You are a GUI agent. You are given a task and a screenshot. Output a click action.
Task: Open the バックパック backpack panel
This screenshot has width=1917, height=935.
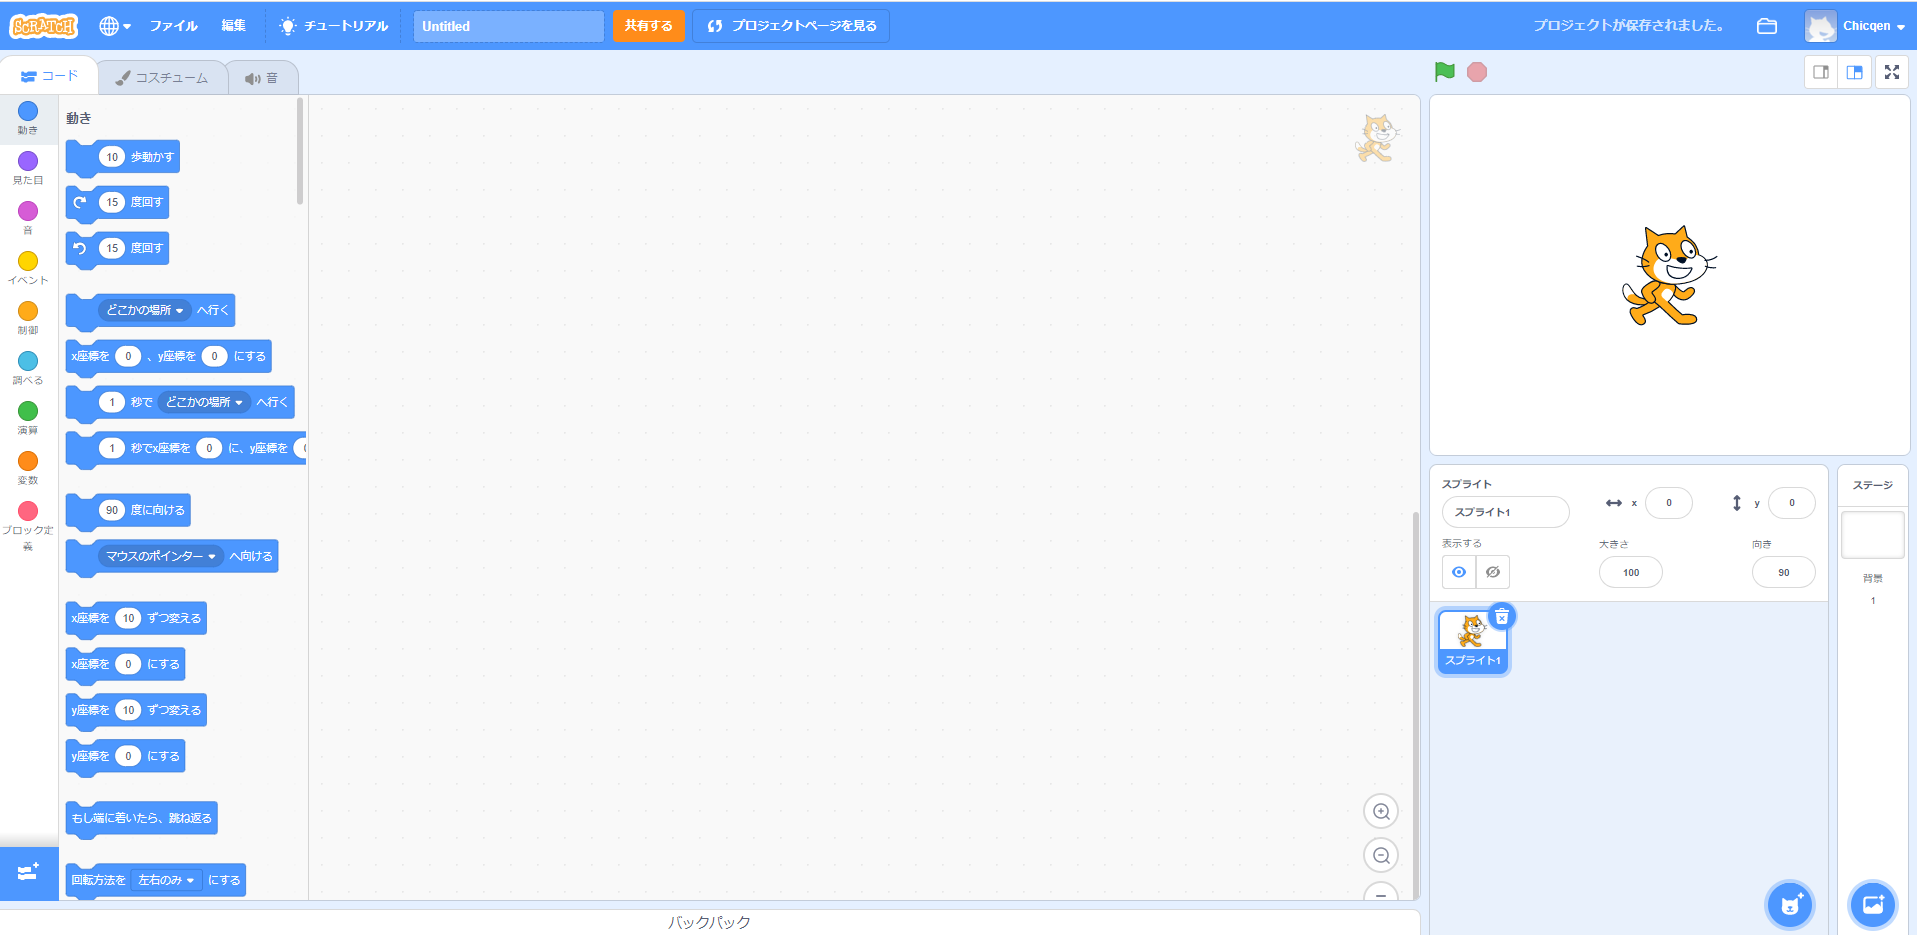point(710,922)
